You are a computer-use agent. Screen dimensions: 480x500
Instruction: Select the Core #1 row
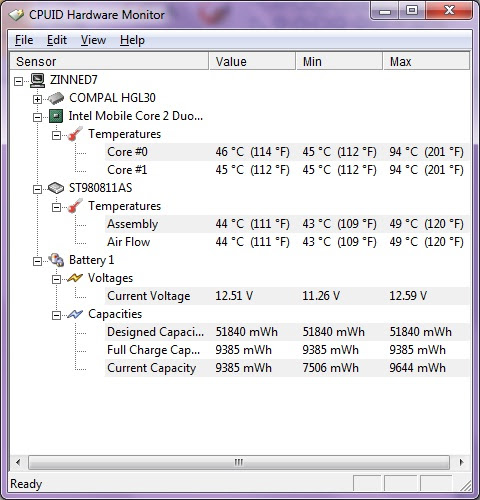(287, 170)
